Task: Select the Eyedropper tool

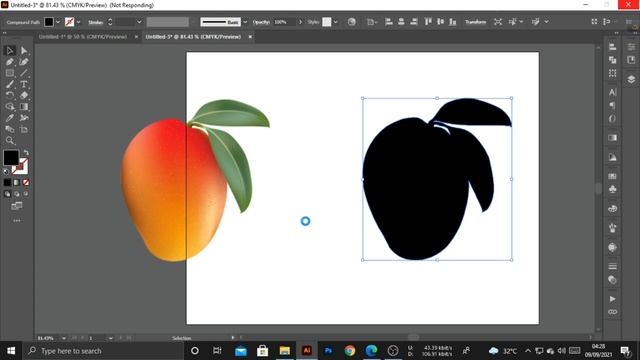Action: coord(10,118)
